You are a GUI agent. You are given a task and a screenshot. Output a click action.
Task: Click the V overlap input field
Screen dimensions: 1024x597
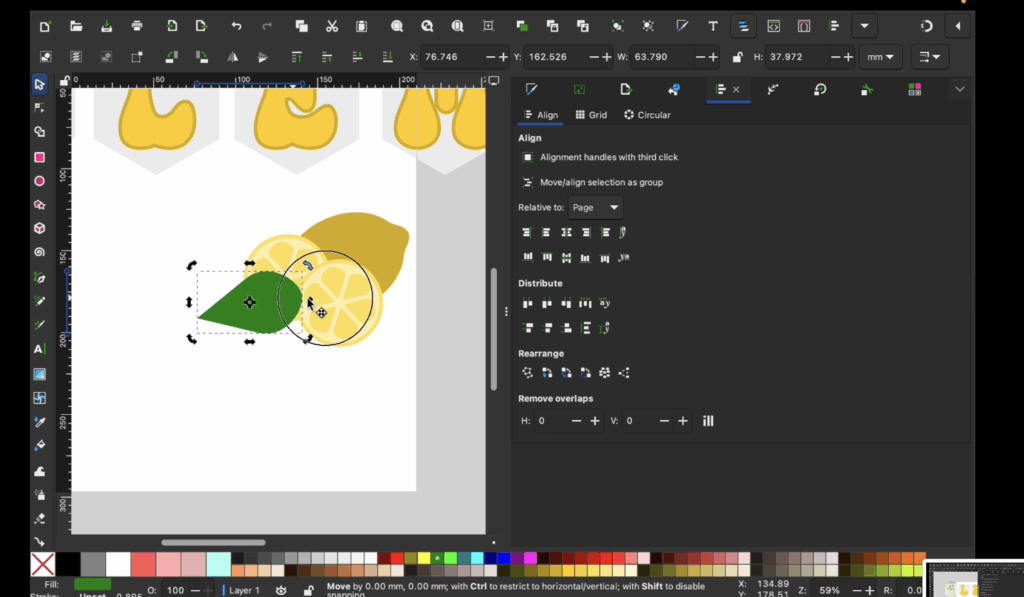click(639, 421)
